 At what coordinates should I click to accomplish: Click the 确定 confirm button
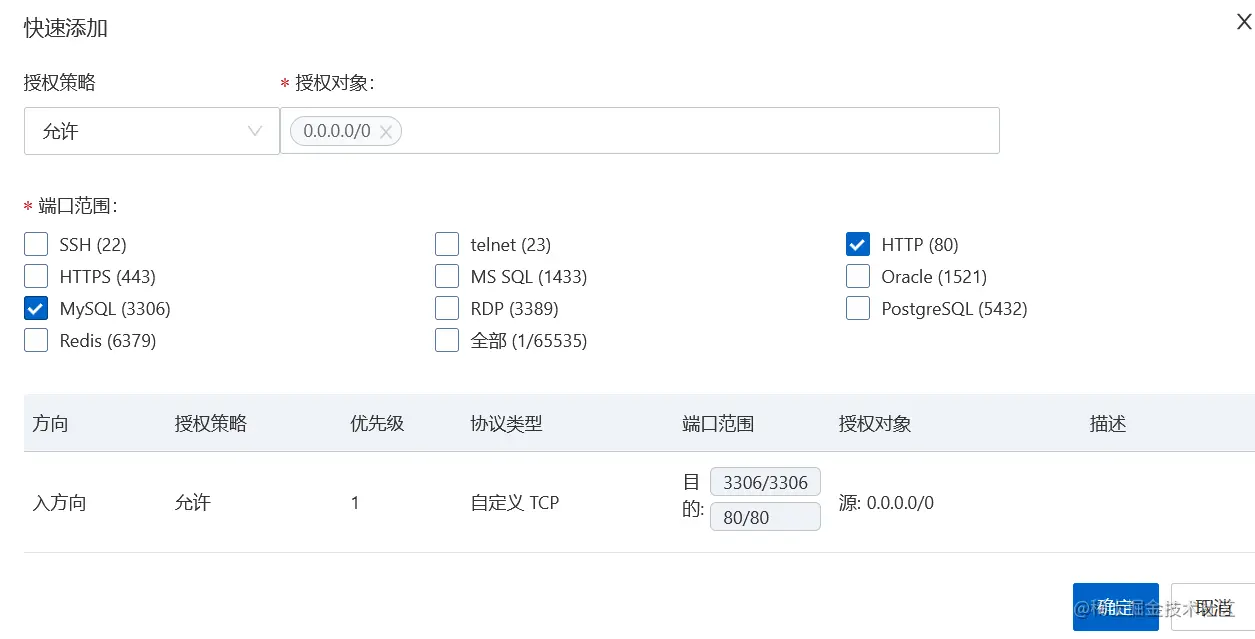(x=1115, y=607)
